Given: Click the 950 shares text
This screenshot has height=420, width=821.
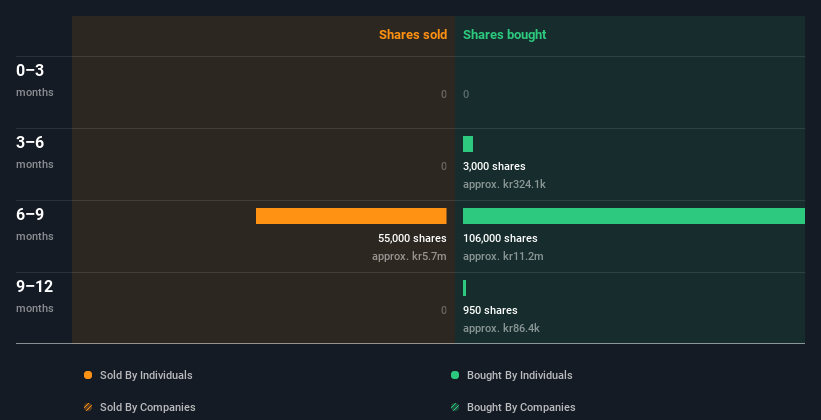Looking at the screenshot, I should click(490, 311).
